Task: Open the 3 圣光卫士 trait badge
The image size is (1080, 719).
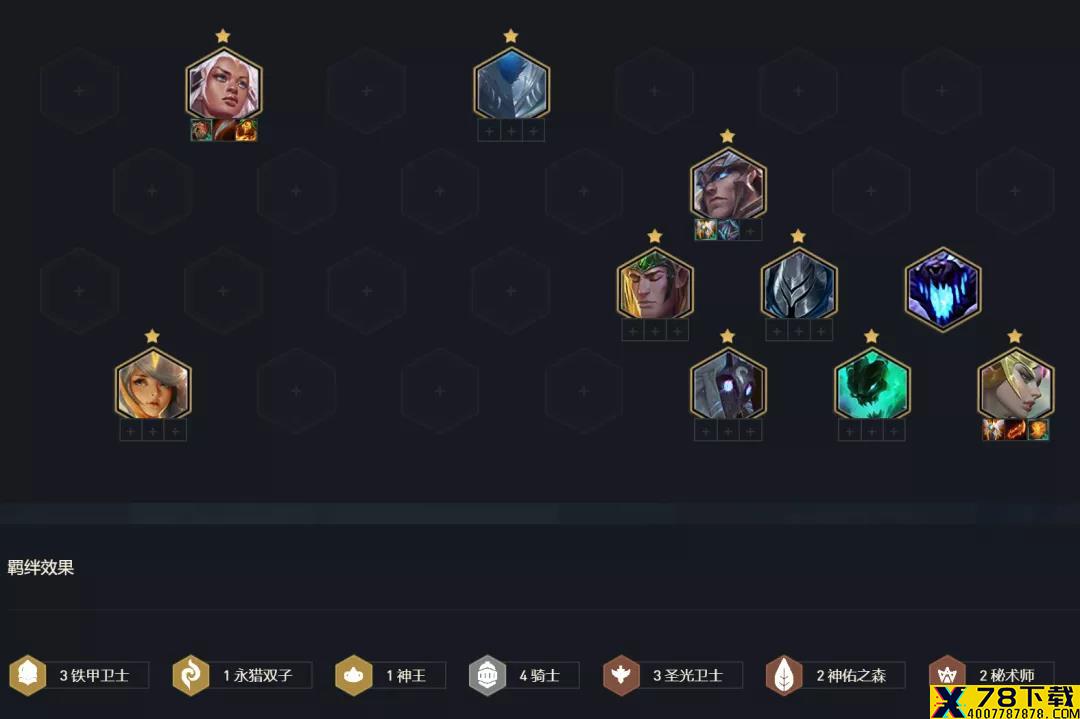Action: pos(673,675)
